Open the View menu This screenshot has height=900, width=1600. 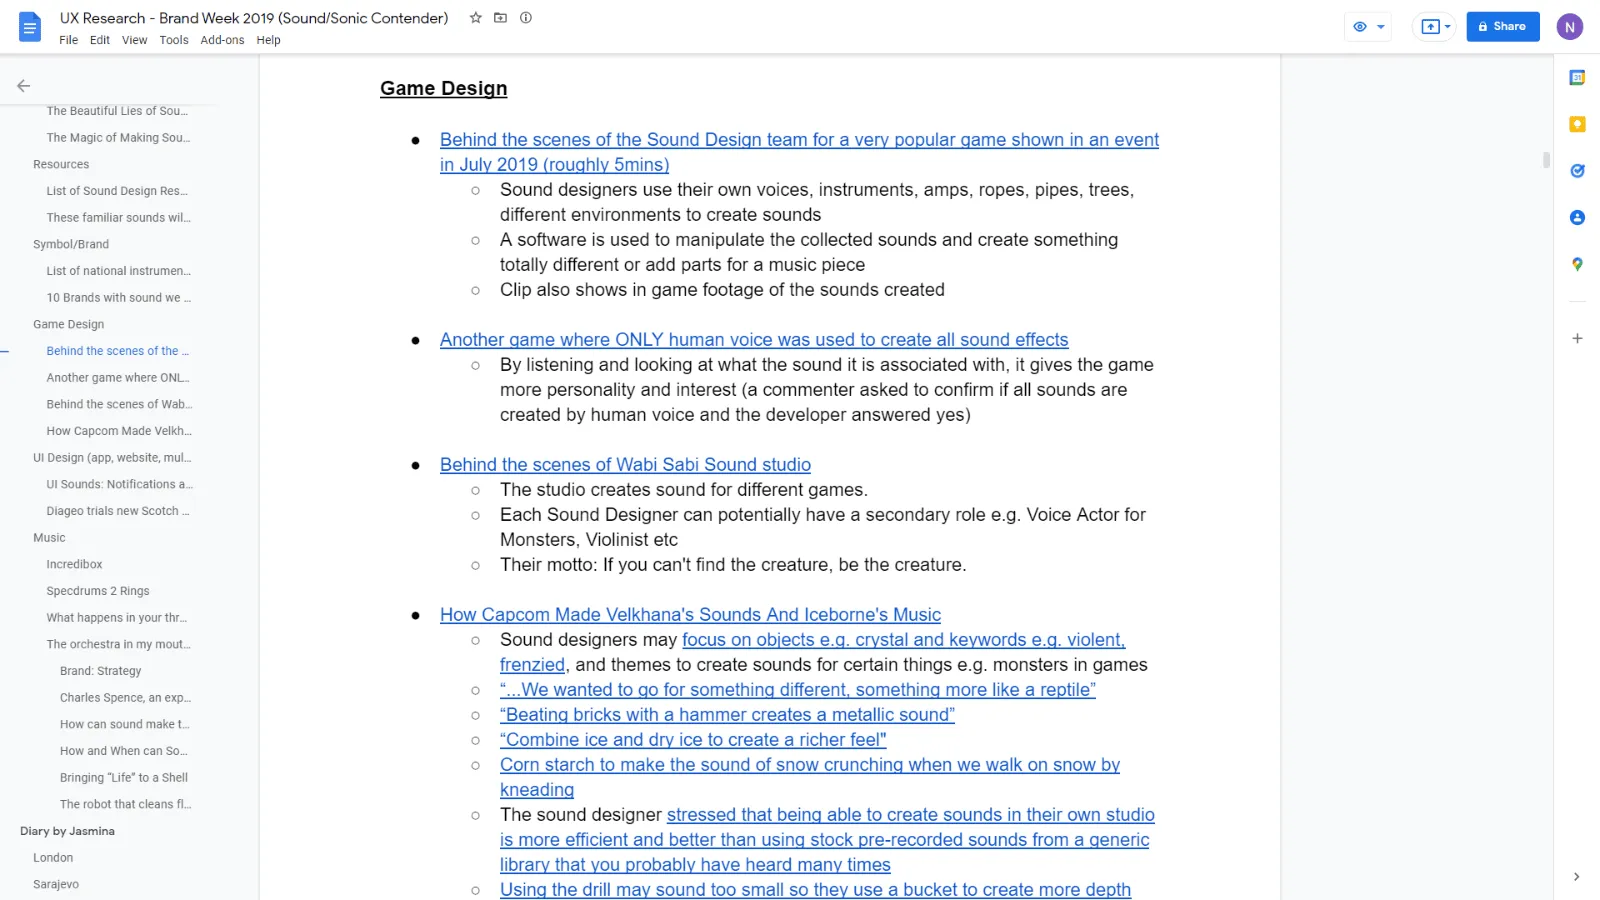click(x=135, y=40)
